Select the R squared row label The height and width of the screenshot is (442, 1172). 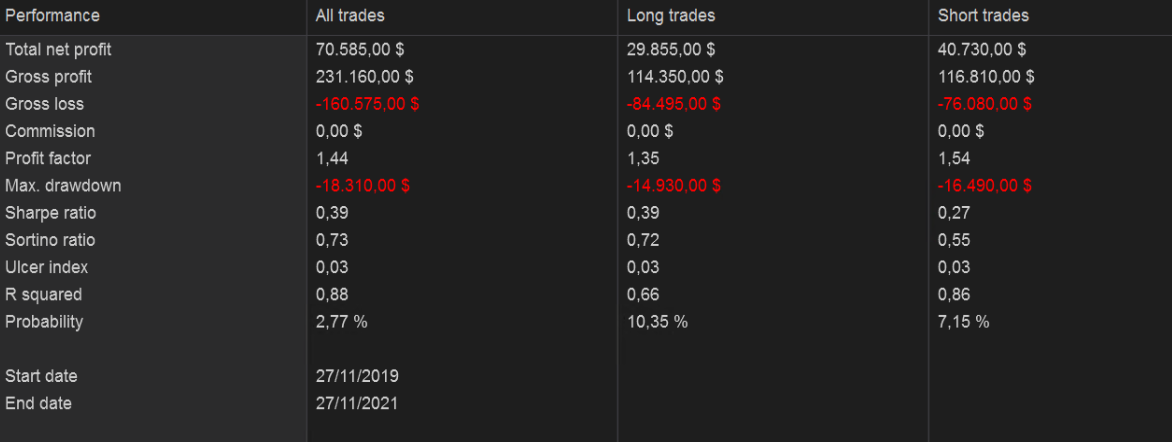point(44,295)
